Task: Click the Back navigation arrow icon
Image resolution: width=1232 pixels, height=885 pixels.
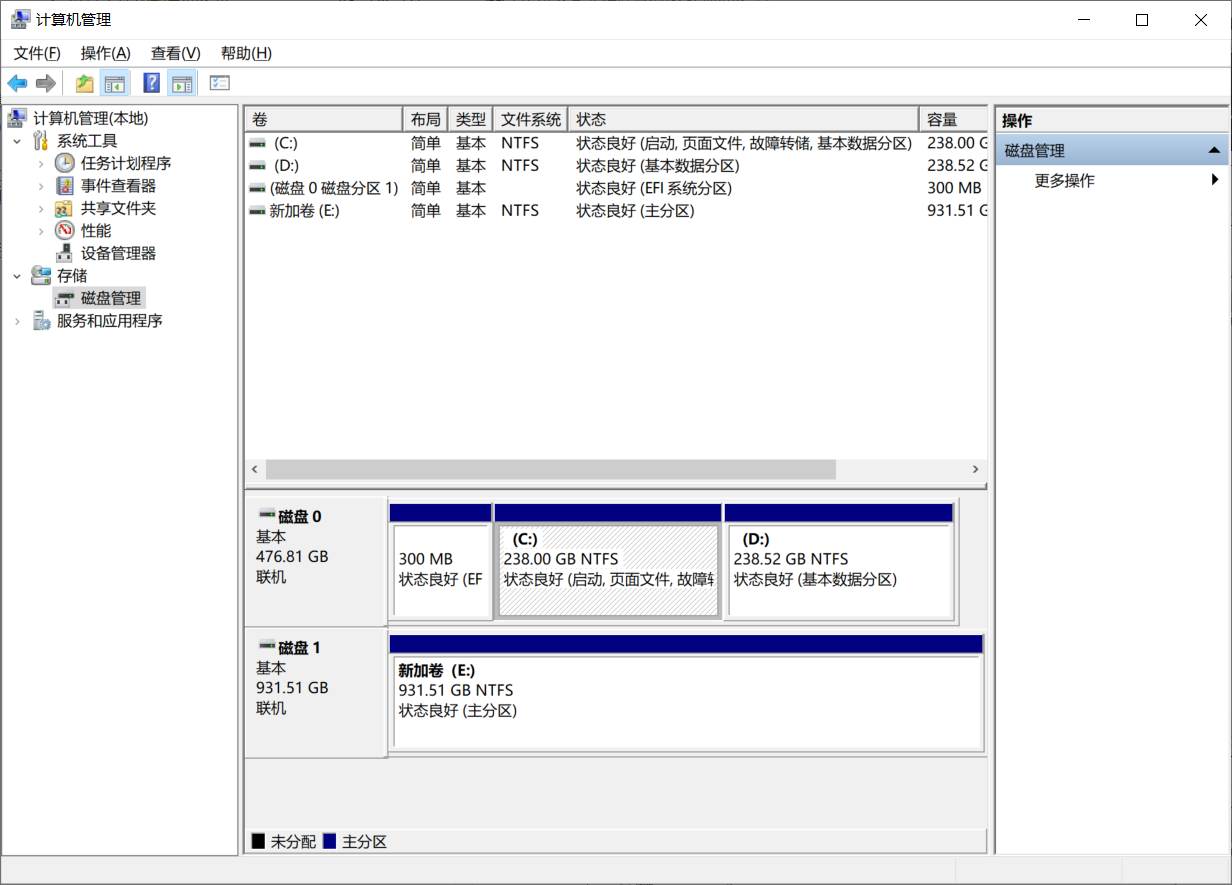Action: click(x=17, y=83)
